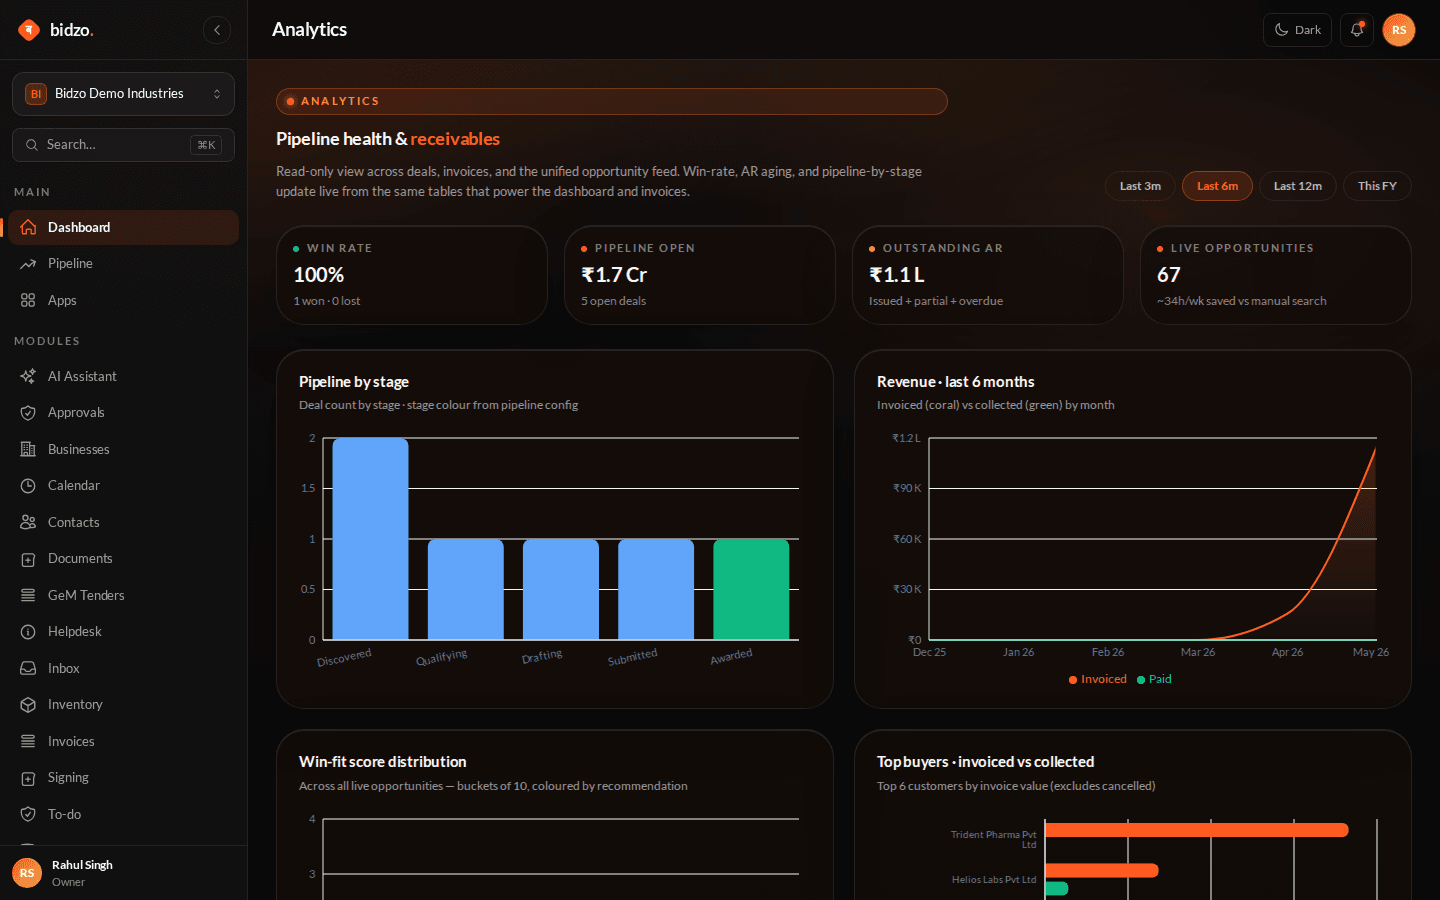1440x900 pixels.
Task: Open the Pipeline Open ₹1.7 Cr card
Action: click(x=700, y=275)
